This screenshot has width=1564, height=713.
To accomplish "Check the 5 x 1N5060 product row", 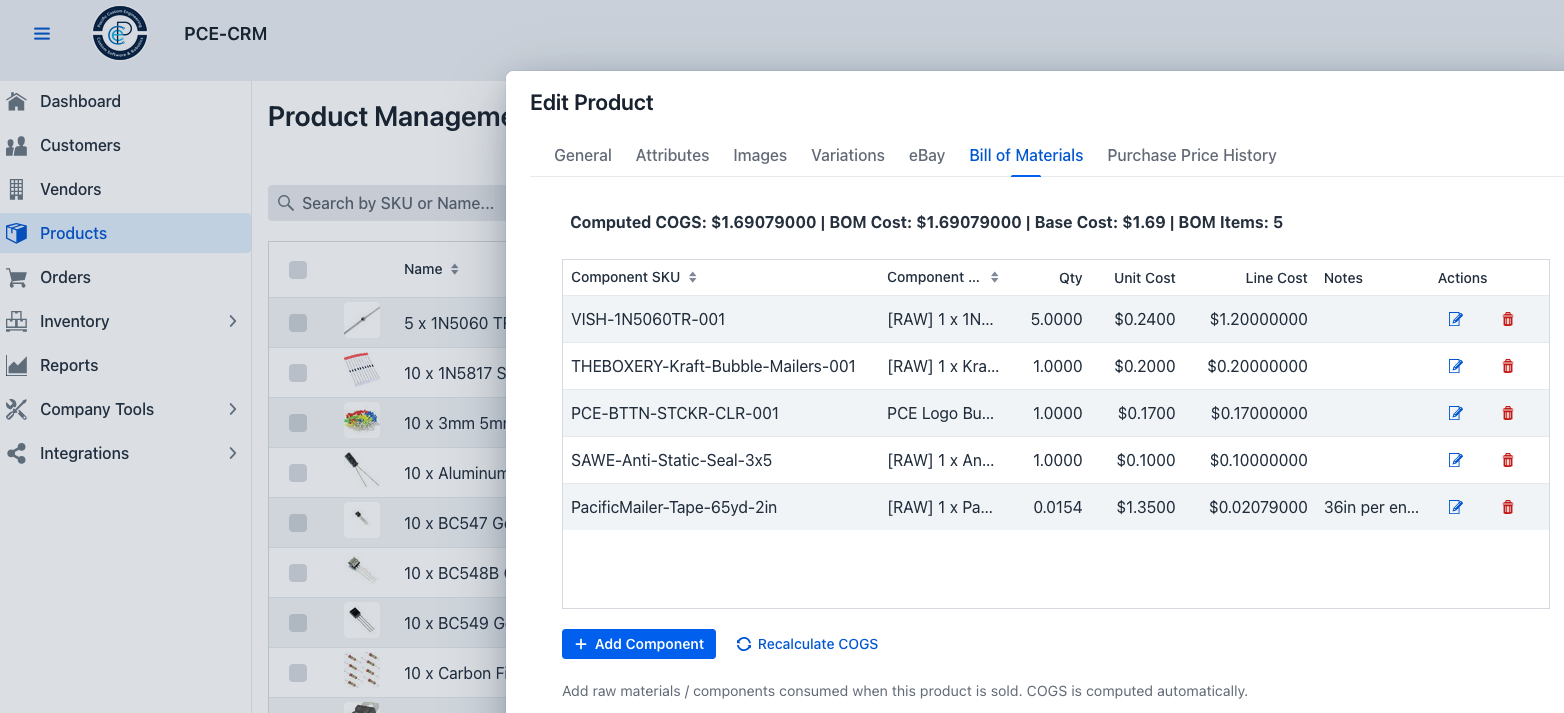I will pyautogui.click(x=298, y=322).
